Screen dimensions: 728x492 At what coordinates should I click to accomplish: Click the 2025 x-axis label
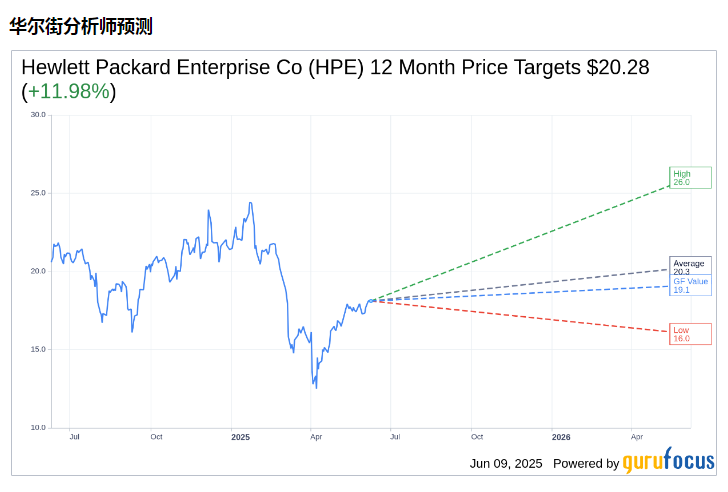(x=240, y=437)
